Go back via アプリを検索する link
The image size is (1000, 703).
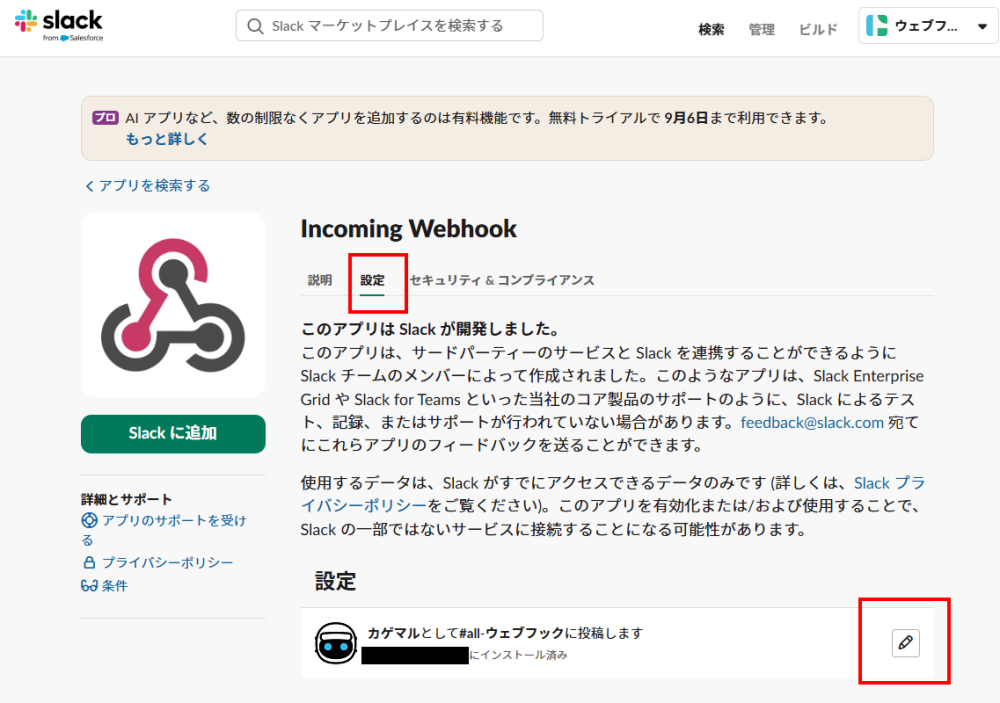pyautogui.click(x=154, y=186)
